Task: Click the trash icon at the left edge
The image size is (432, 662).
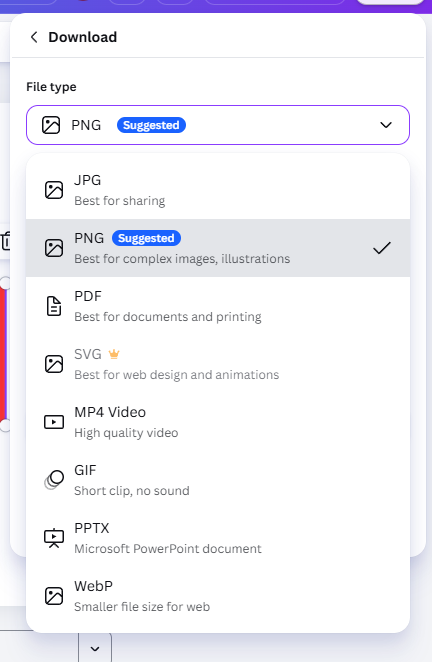Action: coord(5,241)
